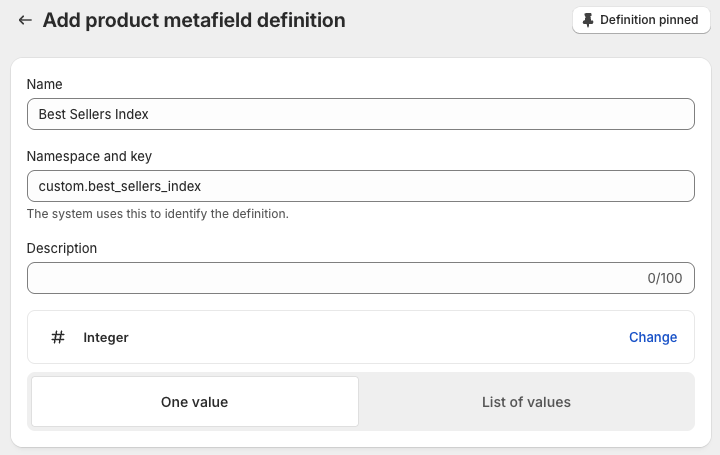This screenshot has height=455, width=720.
Task: Toggle the Definition pinned button
Action: [640, 20]
